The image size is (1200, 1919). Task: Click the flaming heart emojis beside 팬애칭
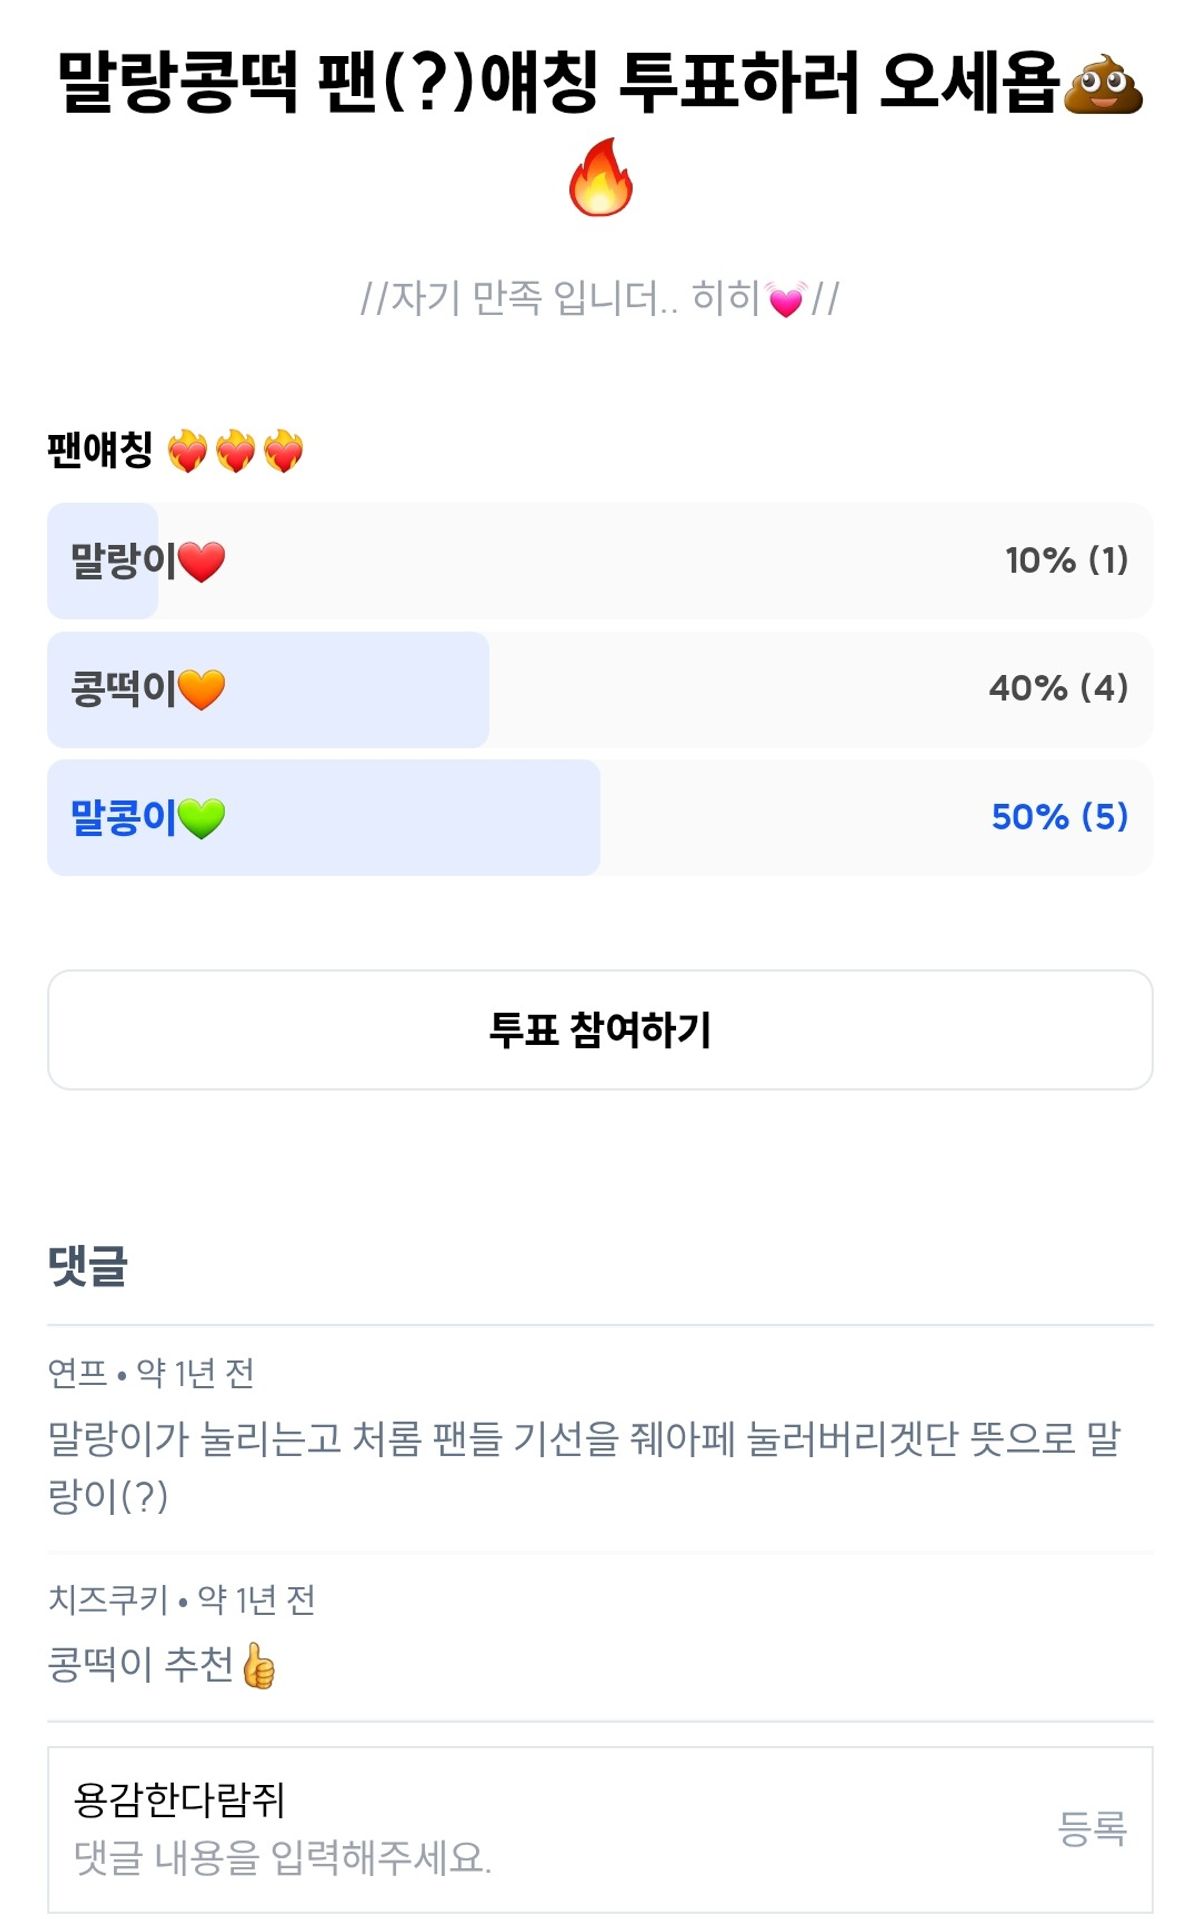click(x=235, y=451)
